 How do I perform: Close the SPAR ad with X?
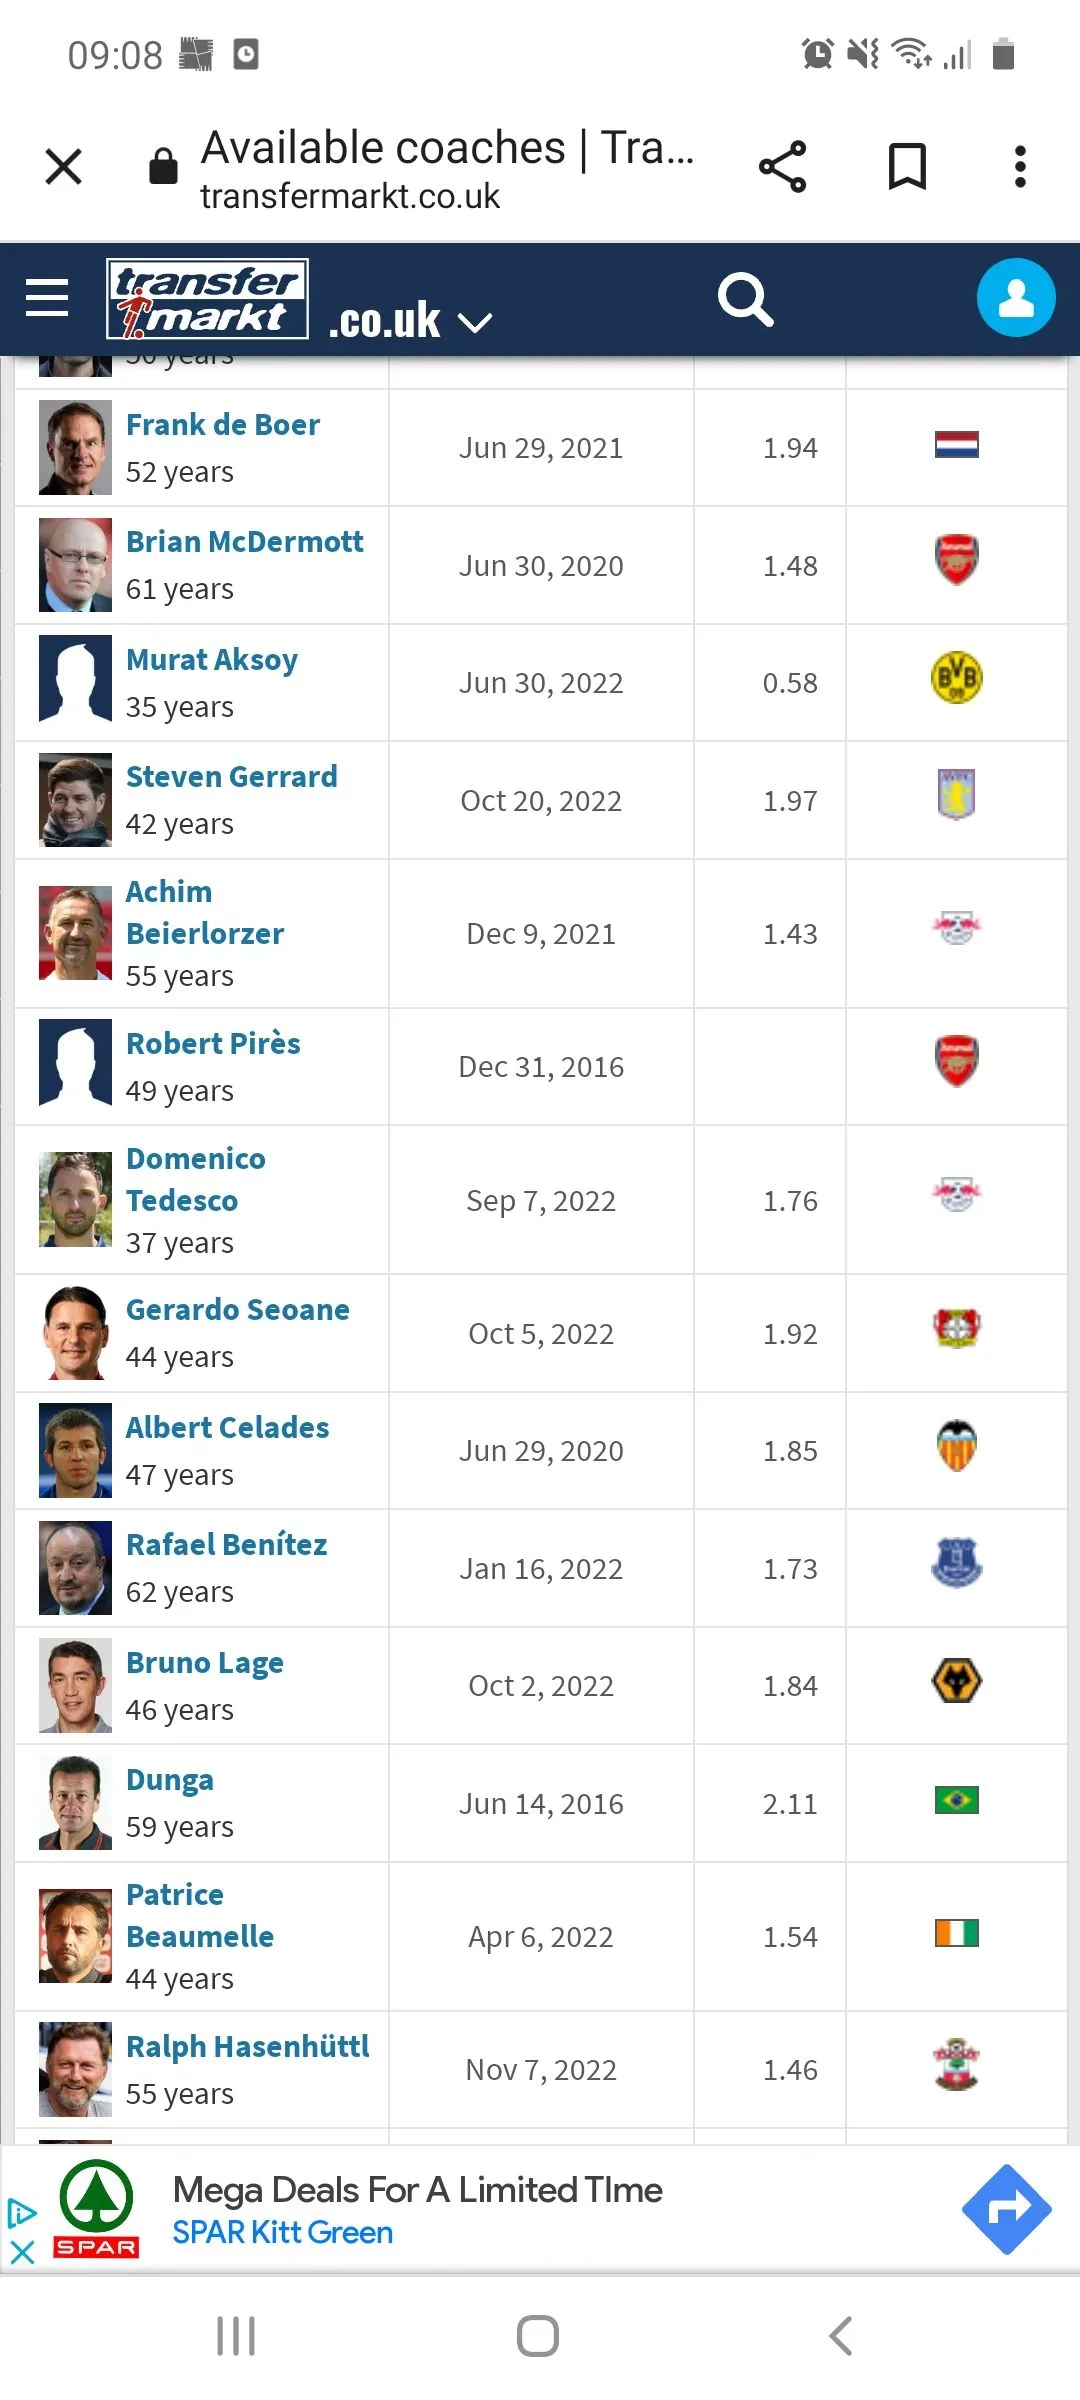(22, 2252)
